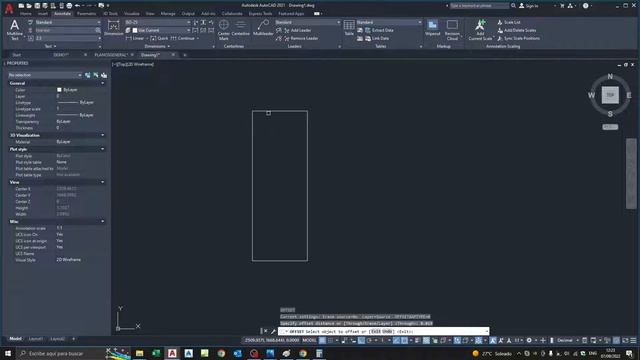Viewport: 640px width, 360px height.
Task: Click the AutoCAD application menu logo
Action: (x=9, y=8)
